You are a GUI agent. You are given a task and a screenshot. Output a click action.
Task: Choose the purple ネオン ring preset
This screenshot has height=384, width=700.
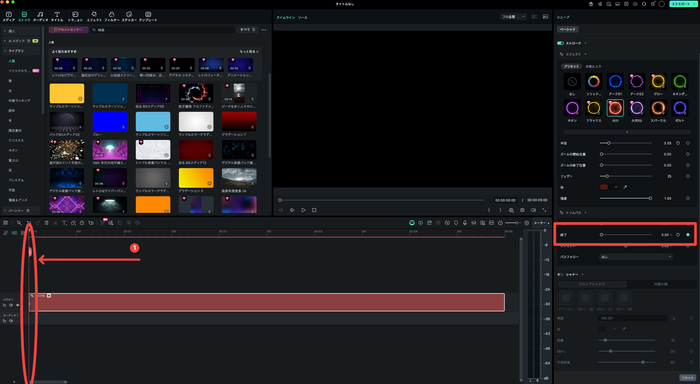coord(572,108)
